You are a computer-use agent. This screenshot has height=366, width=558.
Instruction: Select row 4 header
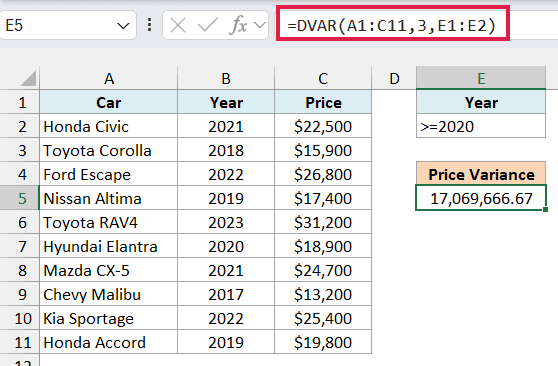coord(20,174)
